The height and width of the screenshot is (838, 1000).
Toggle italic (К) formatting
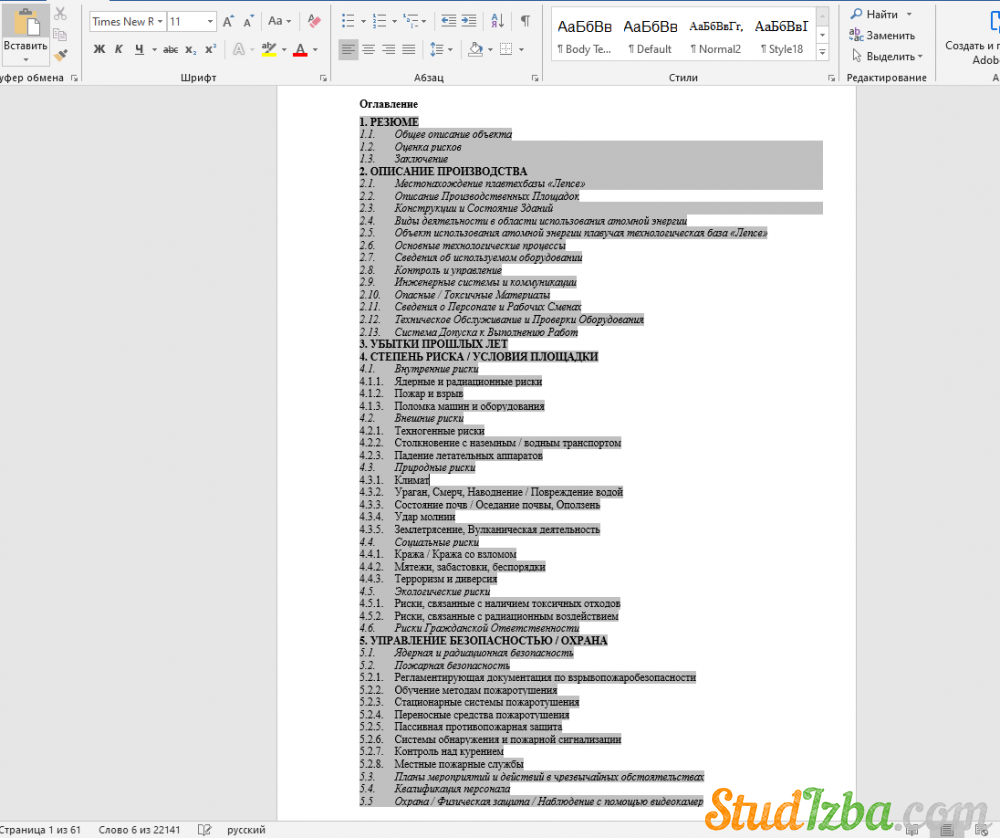[119, 49]
